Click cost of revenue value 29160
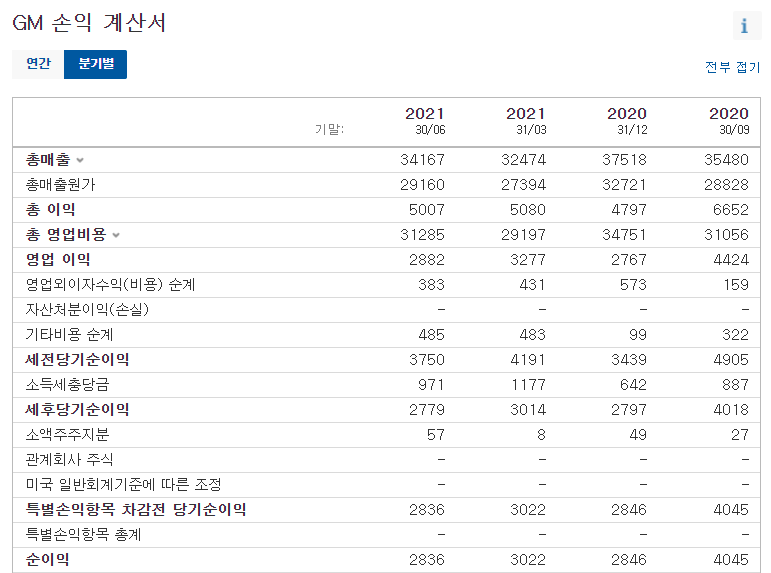The width and height of the screenshot is (771, 573). pyautogui.click(x=422, y=185)
